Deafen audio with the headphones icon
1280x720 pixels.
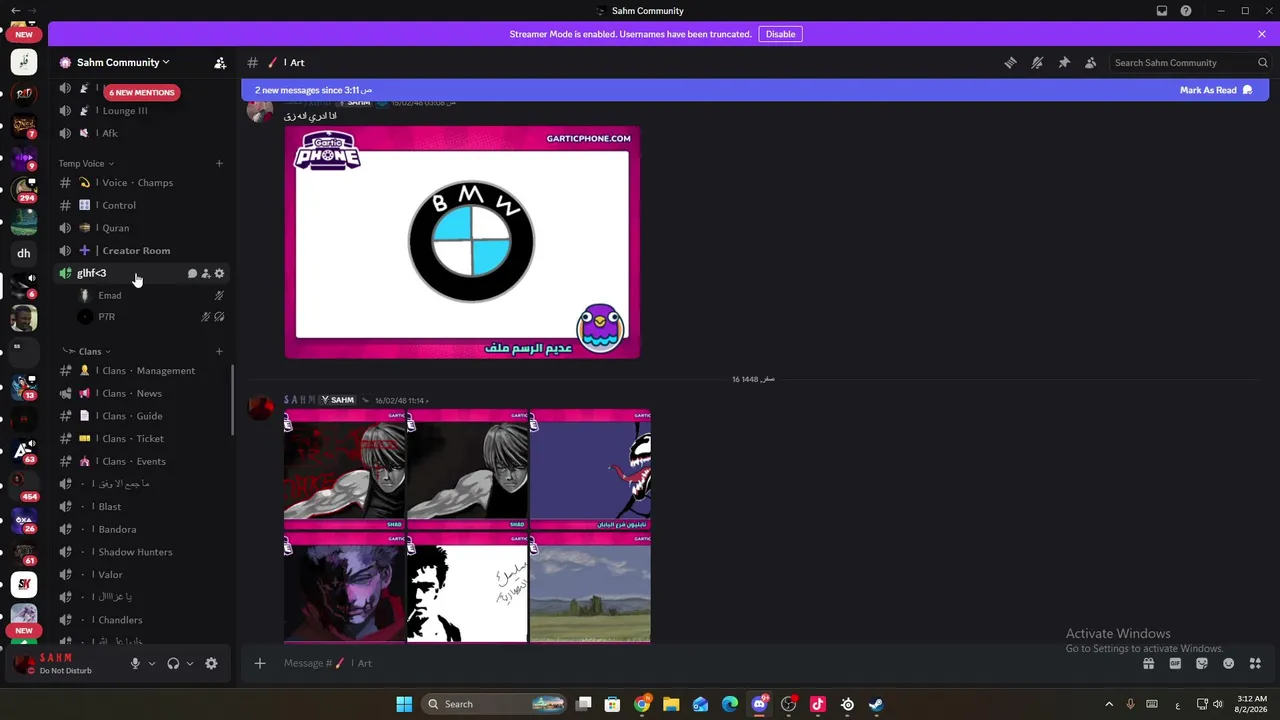(173, 663)
